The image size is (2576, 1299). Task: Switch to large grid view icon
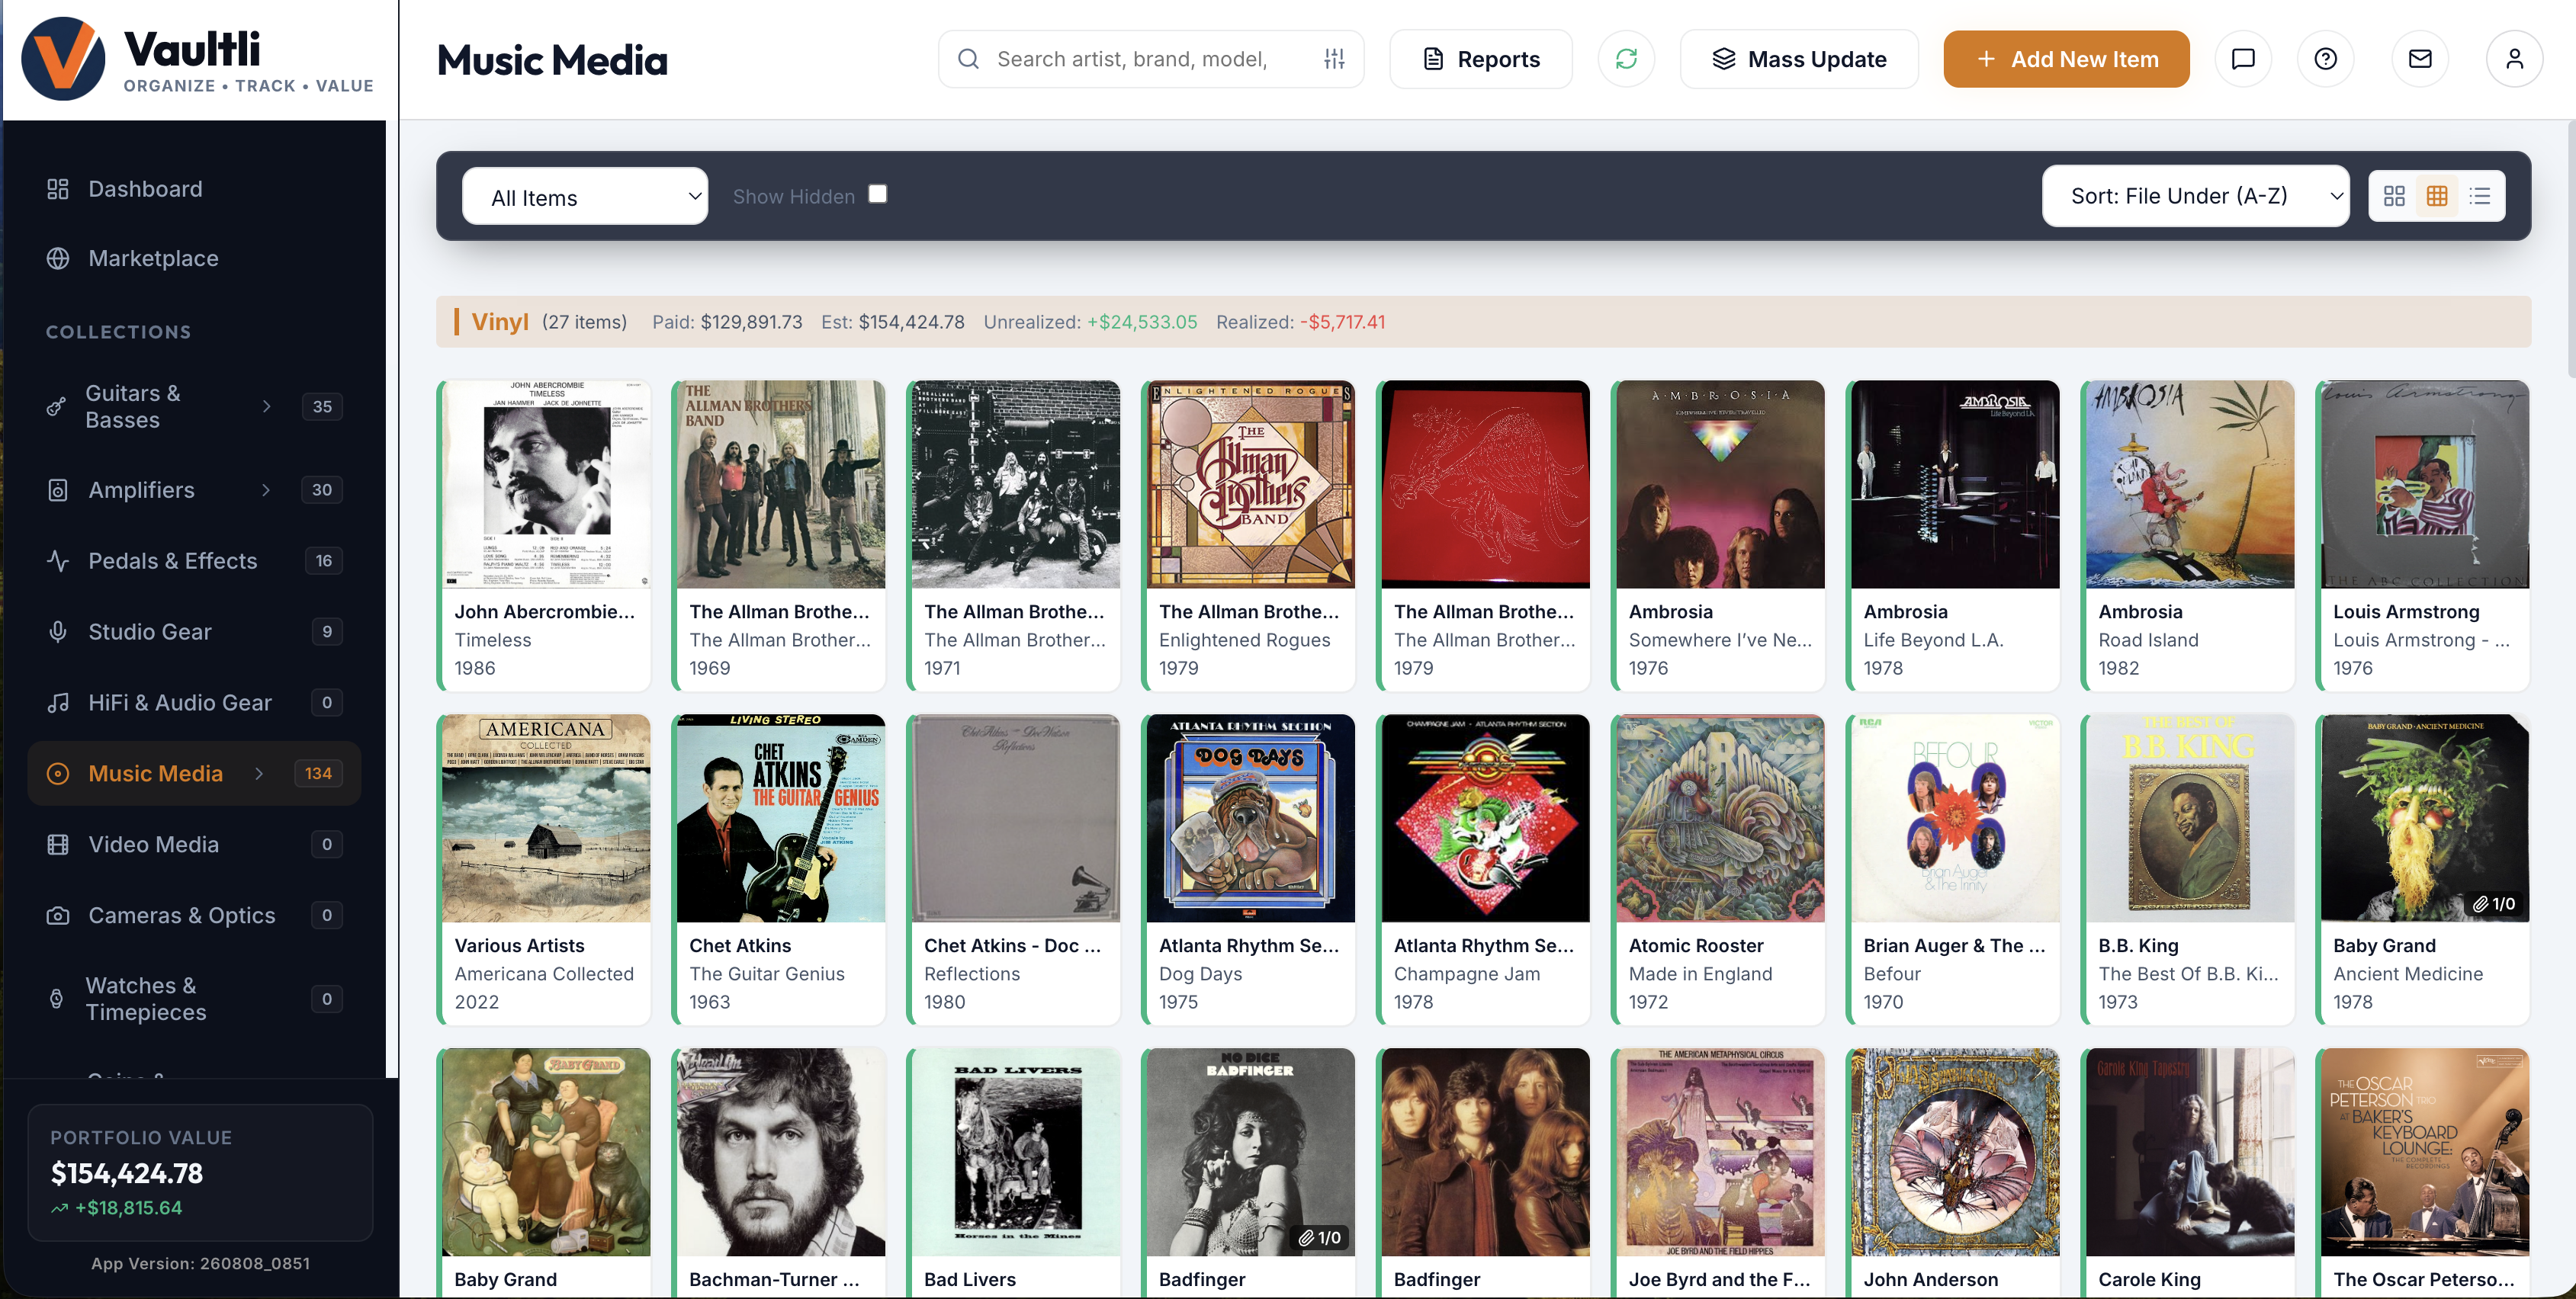point(2394,196)
